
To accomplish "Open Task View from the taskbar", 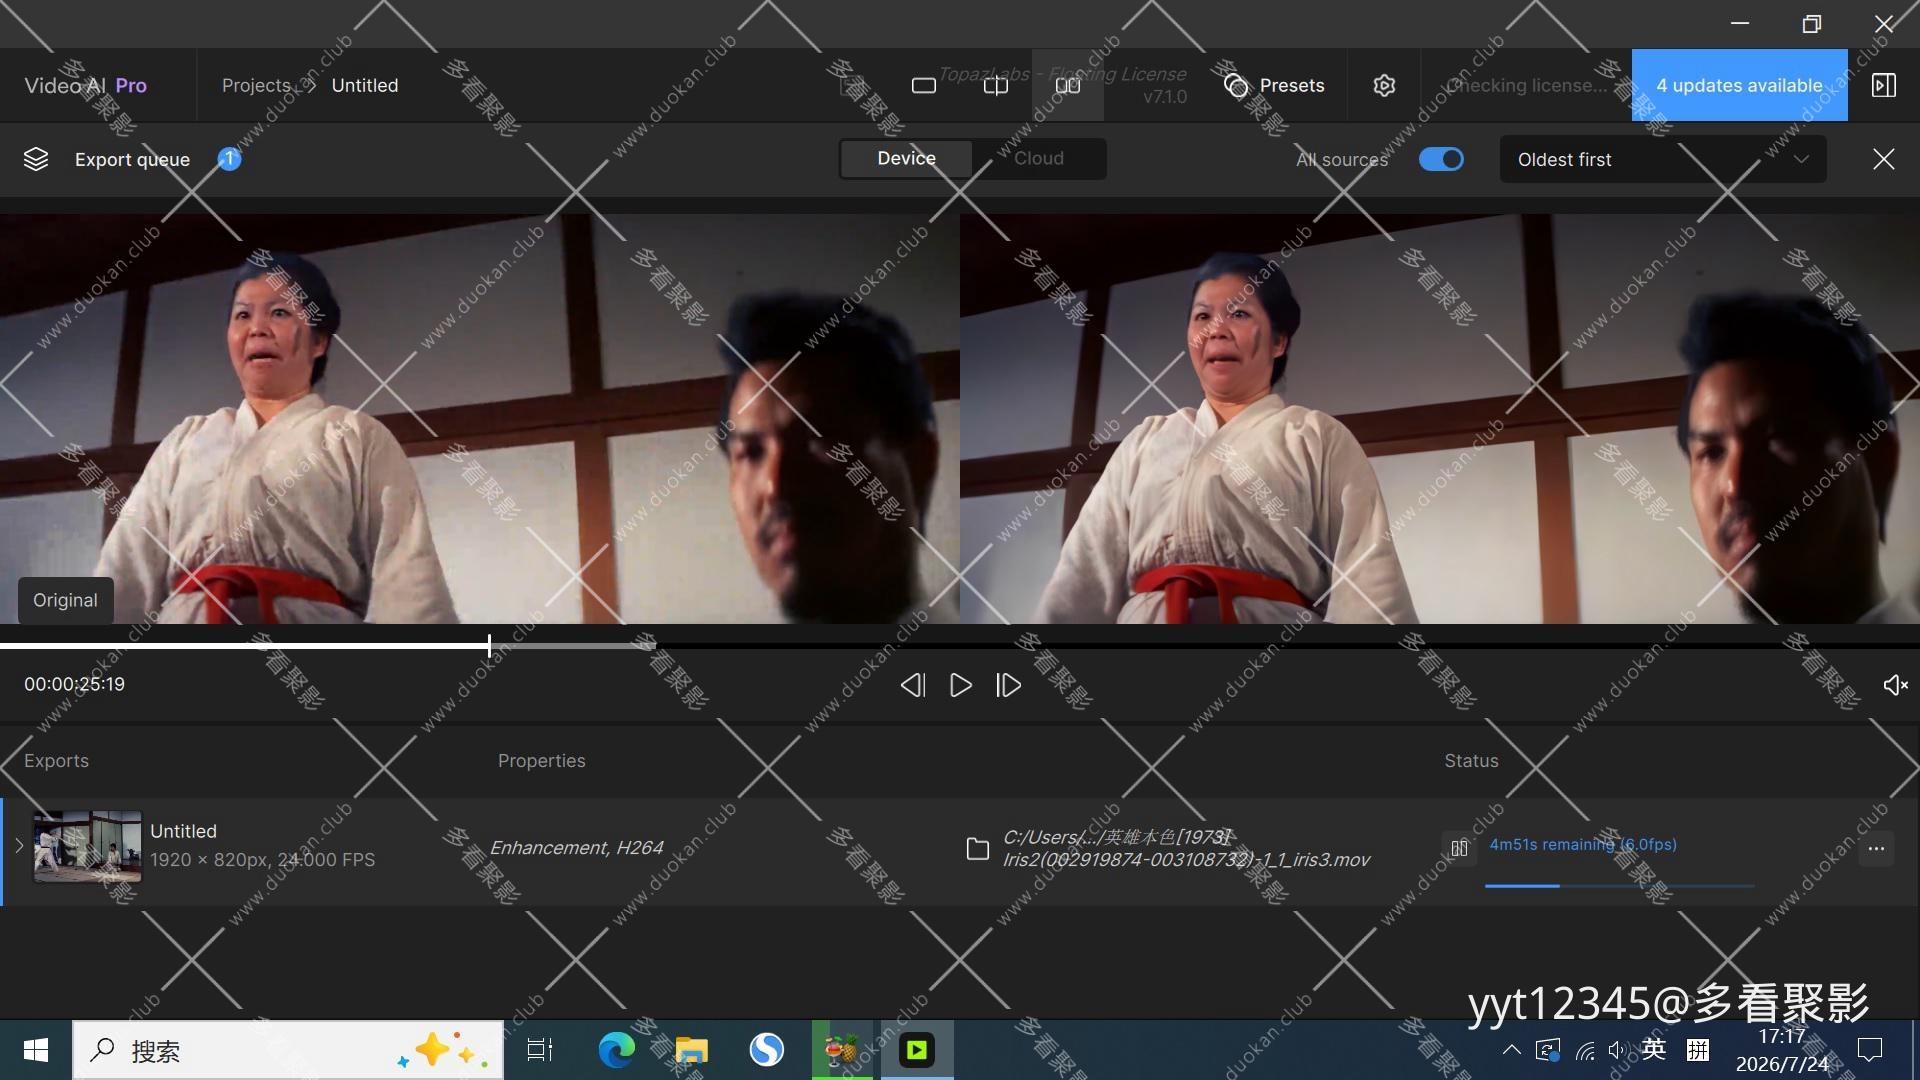I will click(540, 1050).
